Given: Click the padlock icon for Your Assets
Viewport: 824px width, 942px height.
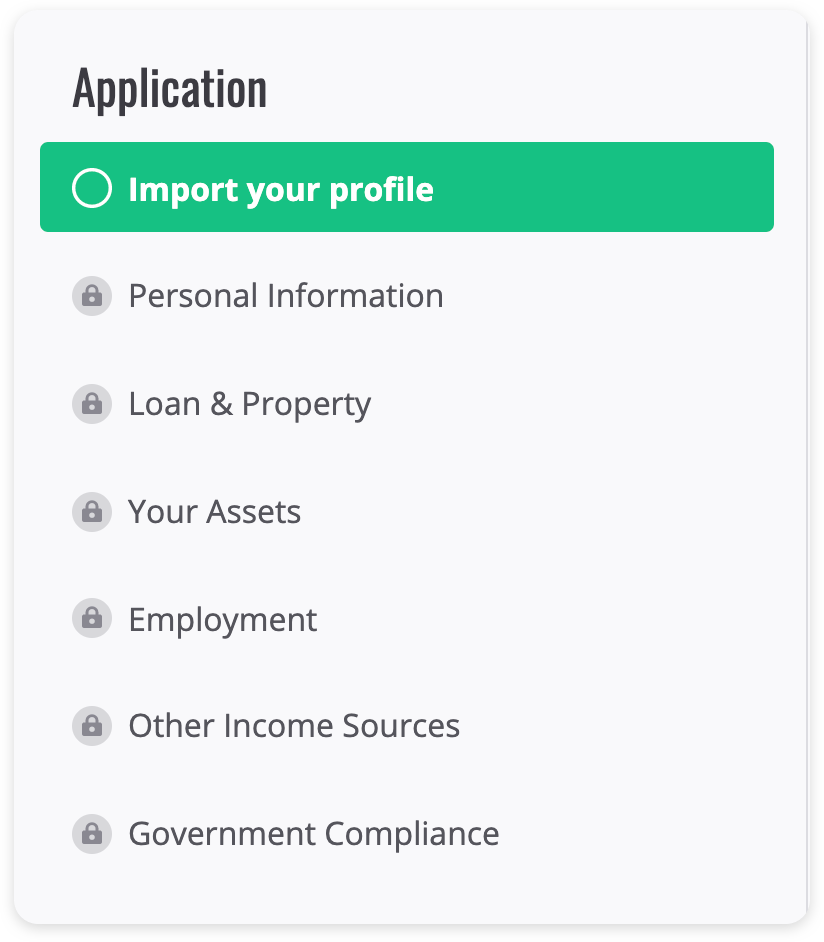Looking at the screenshot, I should coord(92,512).
